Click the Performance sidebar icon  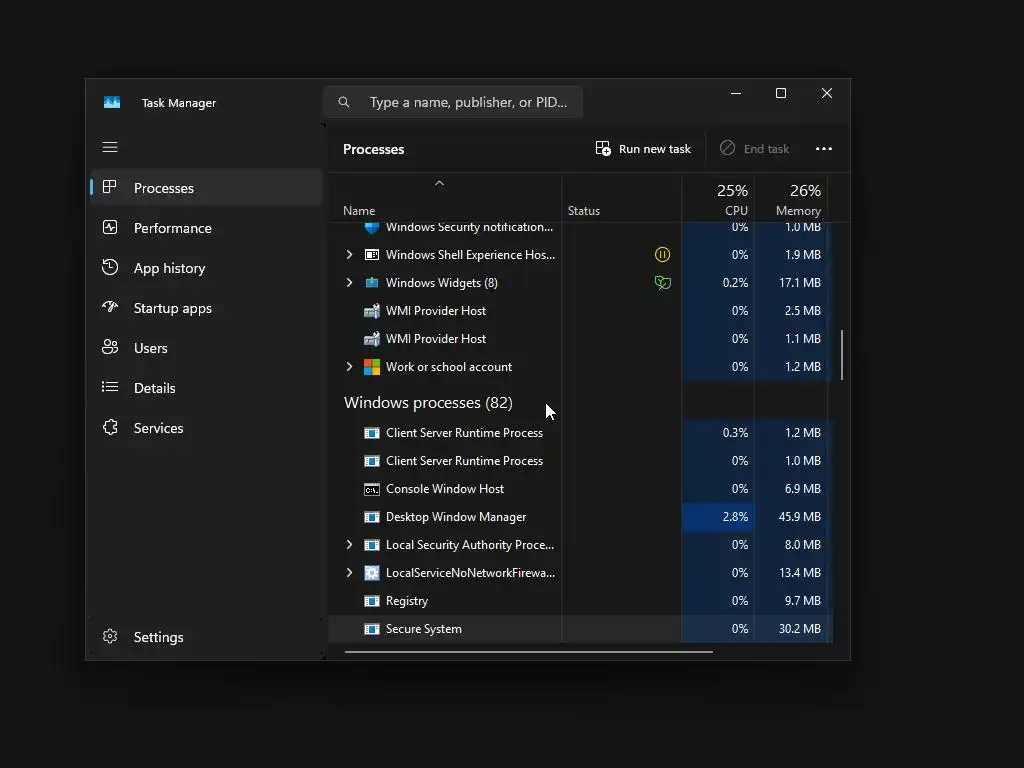click(110, 227)
